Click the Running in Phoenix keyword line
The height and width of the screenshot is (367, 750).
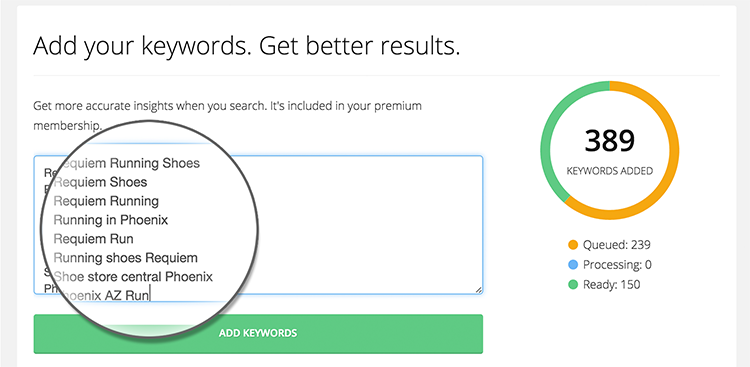(111, 220)
